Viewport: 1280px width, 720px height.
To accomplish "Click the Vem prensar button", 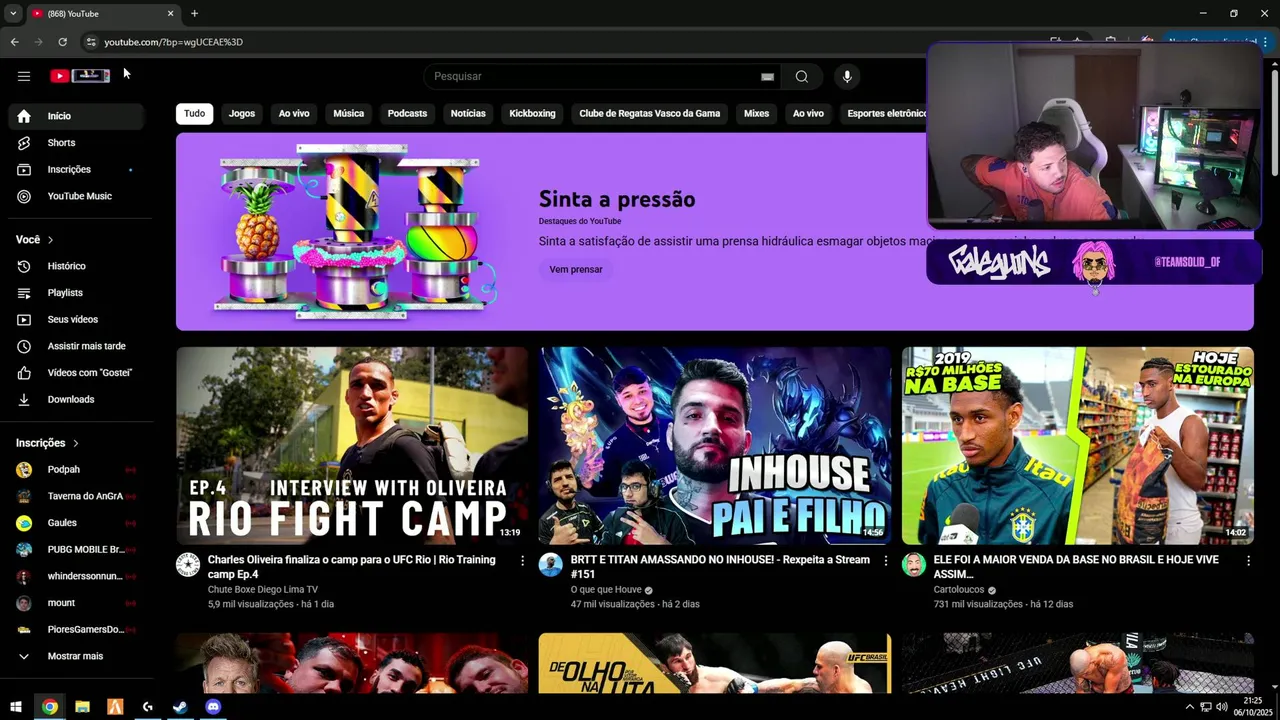I will (x=576, y=270).
